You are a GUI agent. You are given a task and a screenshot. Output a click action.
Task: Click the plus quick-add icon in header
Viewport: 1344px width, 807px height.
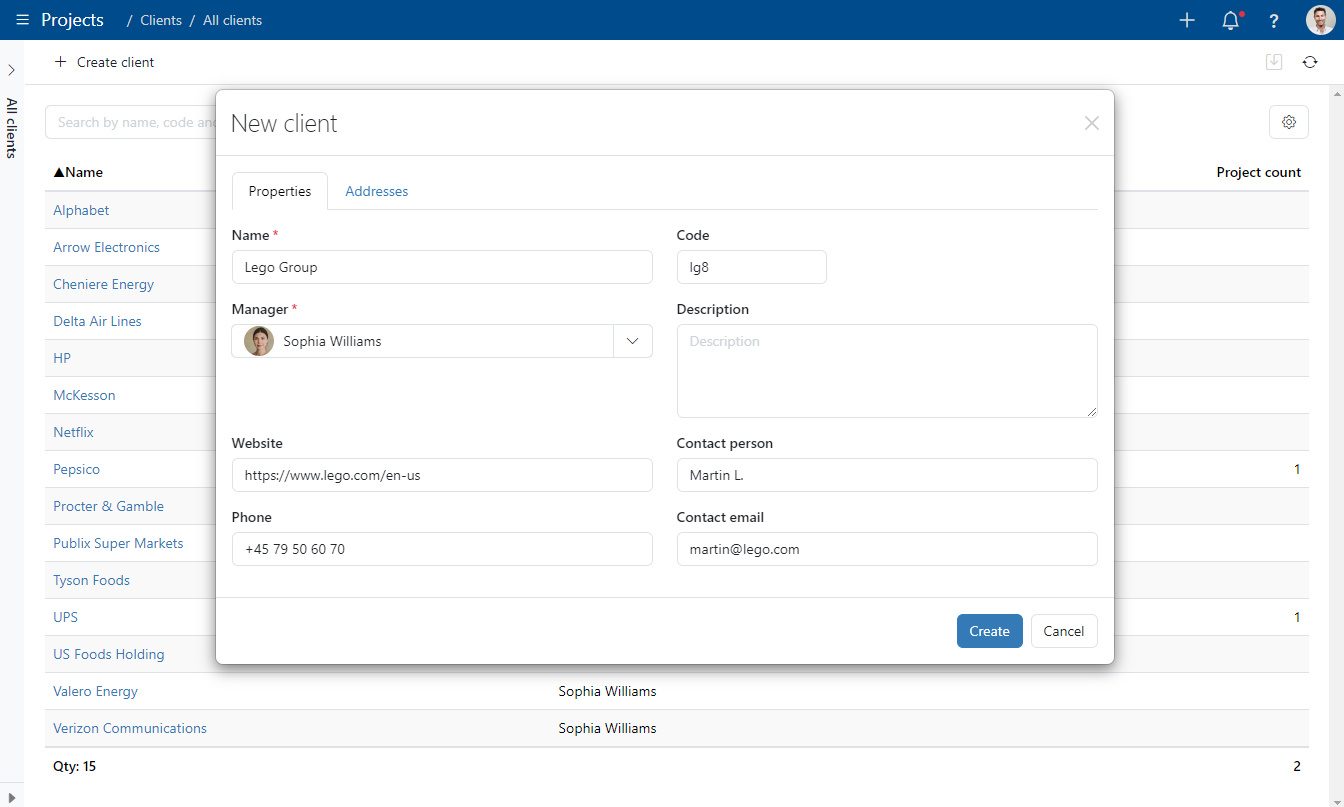[1187, 20]
